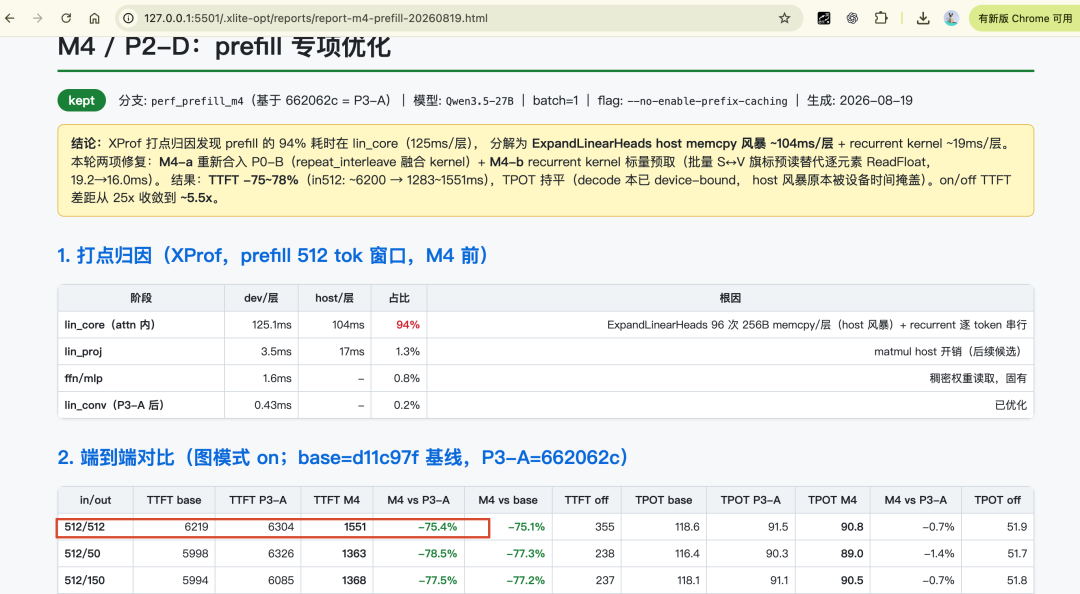Click the host/层 column header
This screenshot has width=1080, height=594.
pos(335,298)
